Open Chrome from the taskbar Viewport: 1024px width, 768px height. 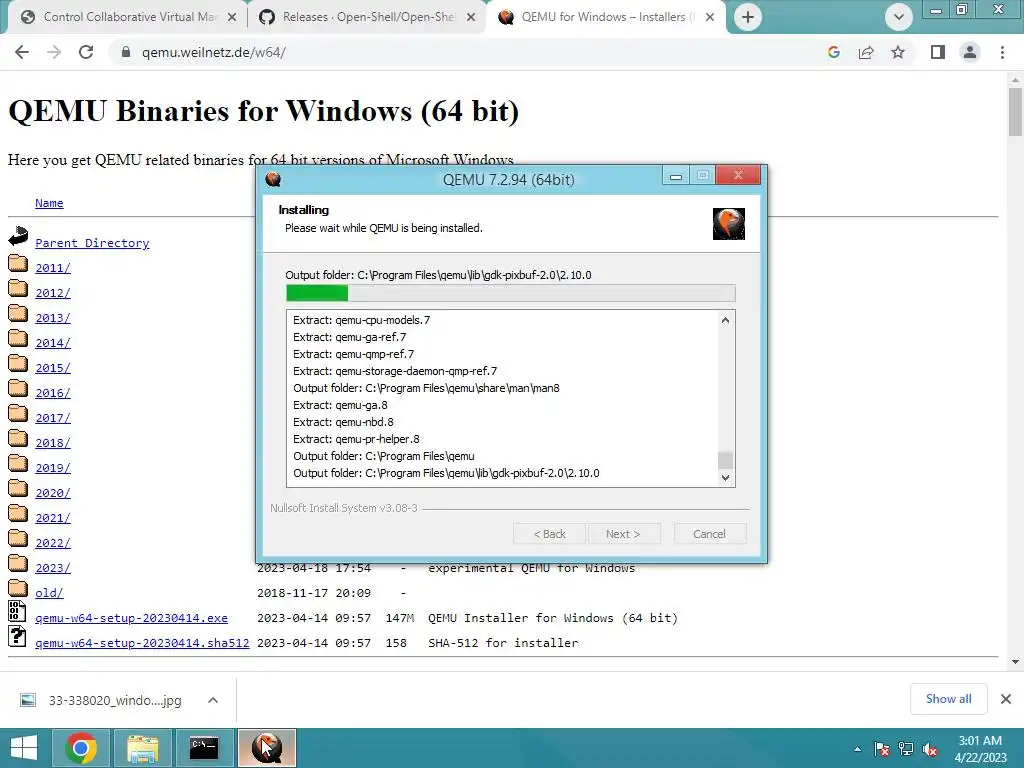81,748
